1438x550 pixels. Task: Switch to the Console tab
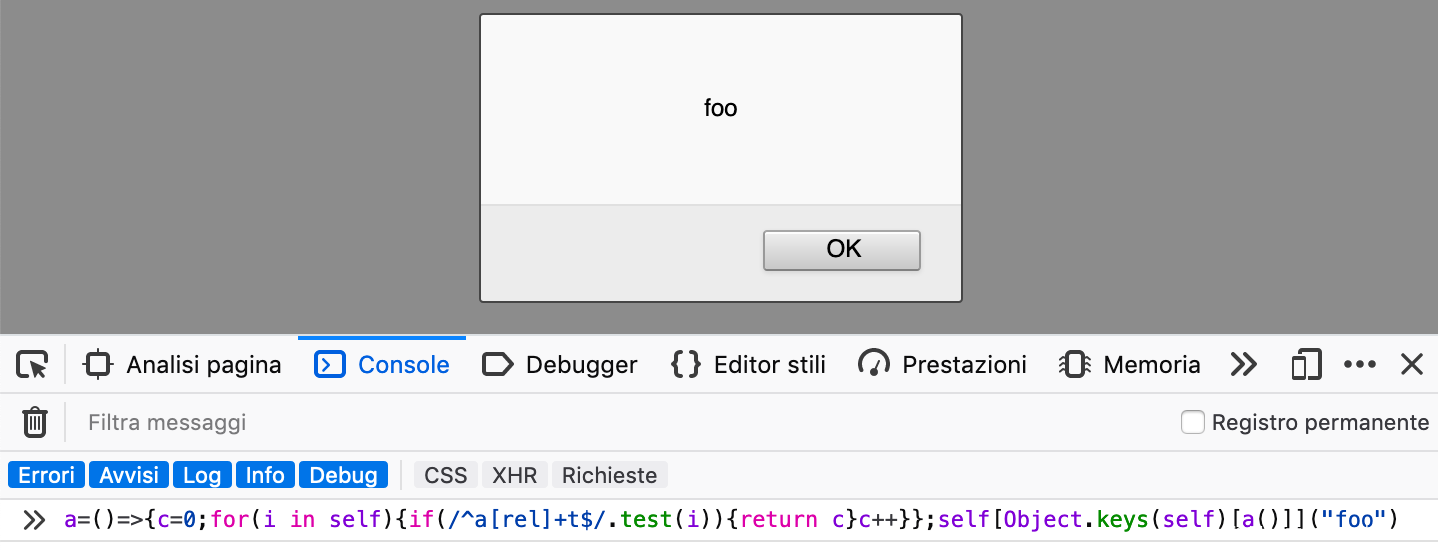(x=382, y=365)
